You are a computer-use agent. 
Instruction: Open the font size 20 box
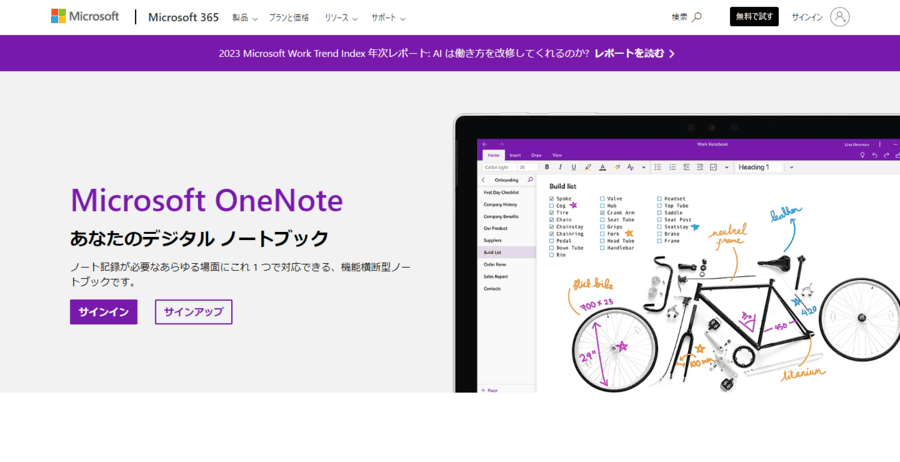click(527, 167)
